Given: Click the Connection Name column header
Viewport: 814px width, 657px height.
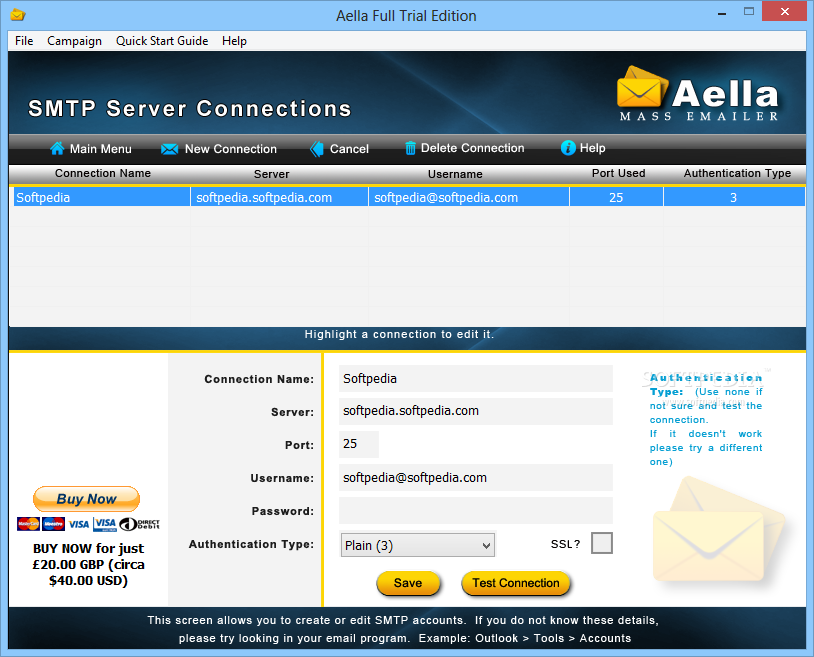Looking at the screenshot, I should (103, 173).
